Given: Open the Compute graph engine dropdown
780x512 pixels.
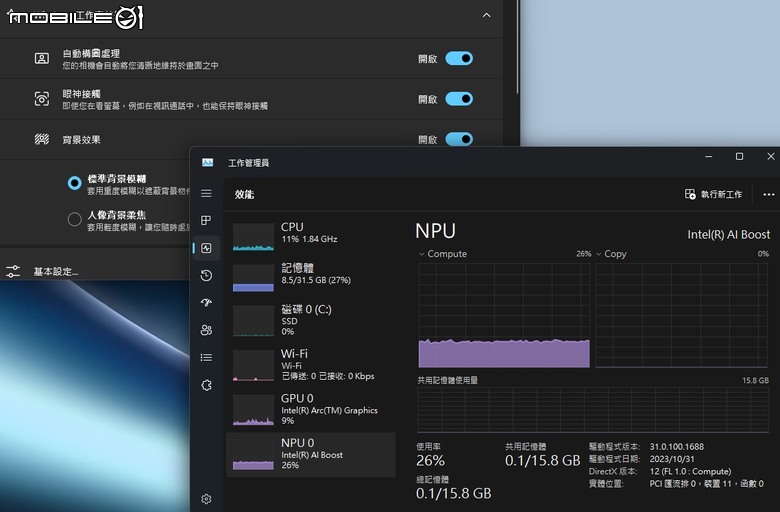Looking at the screenshot, I should 421,254.
